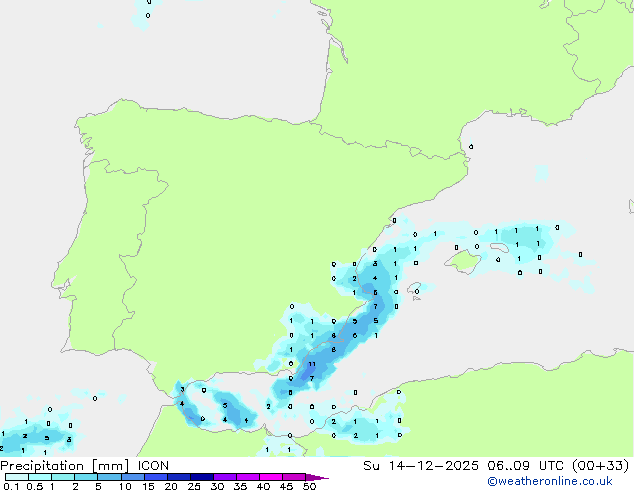The height and width of the screenshot is (490, 634).
Task: Click the '(00+33)' forecast offset text
Action: point(601,466)
